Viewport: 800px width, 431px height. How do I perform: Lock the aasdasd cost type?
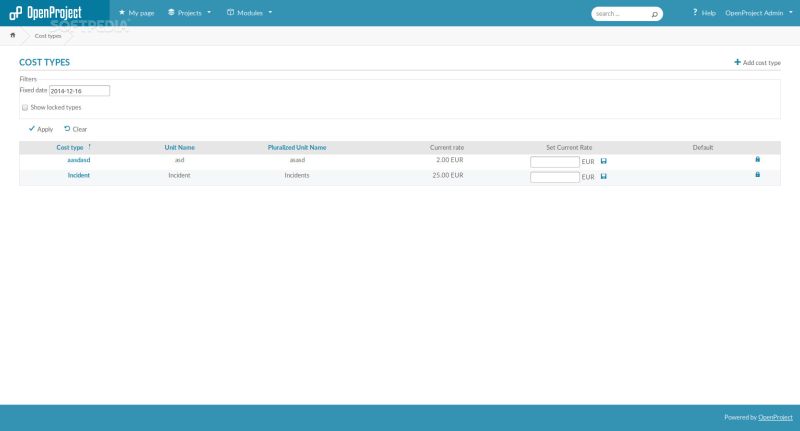click(x=758, y=159)
